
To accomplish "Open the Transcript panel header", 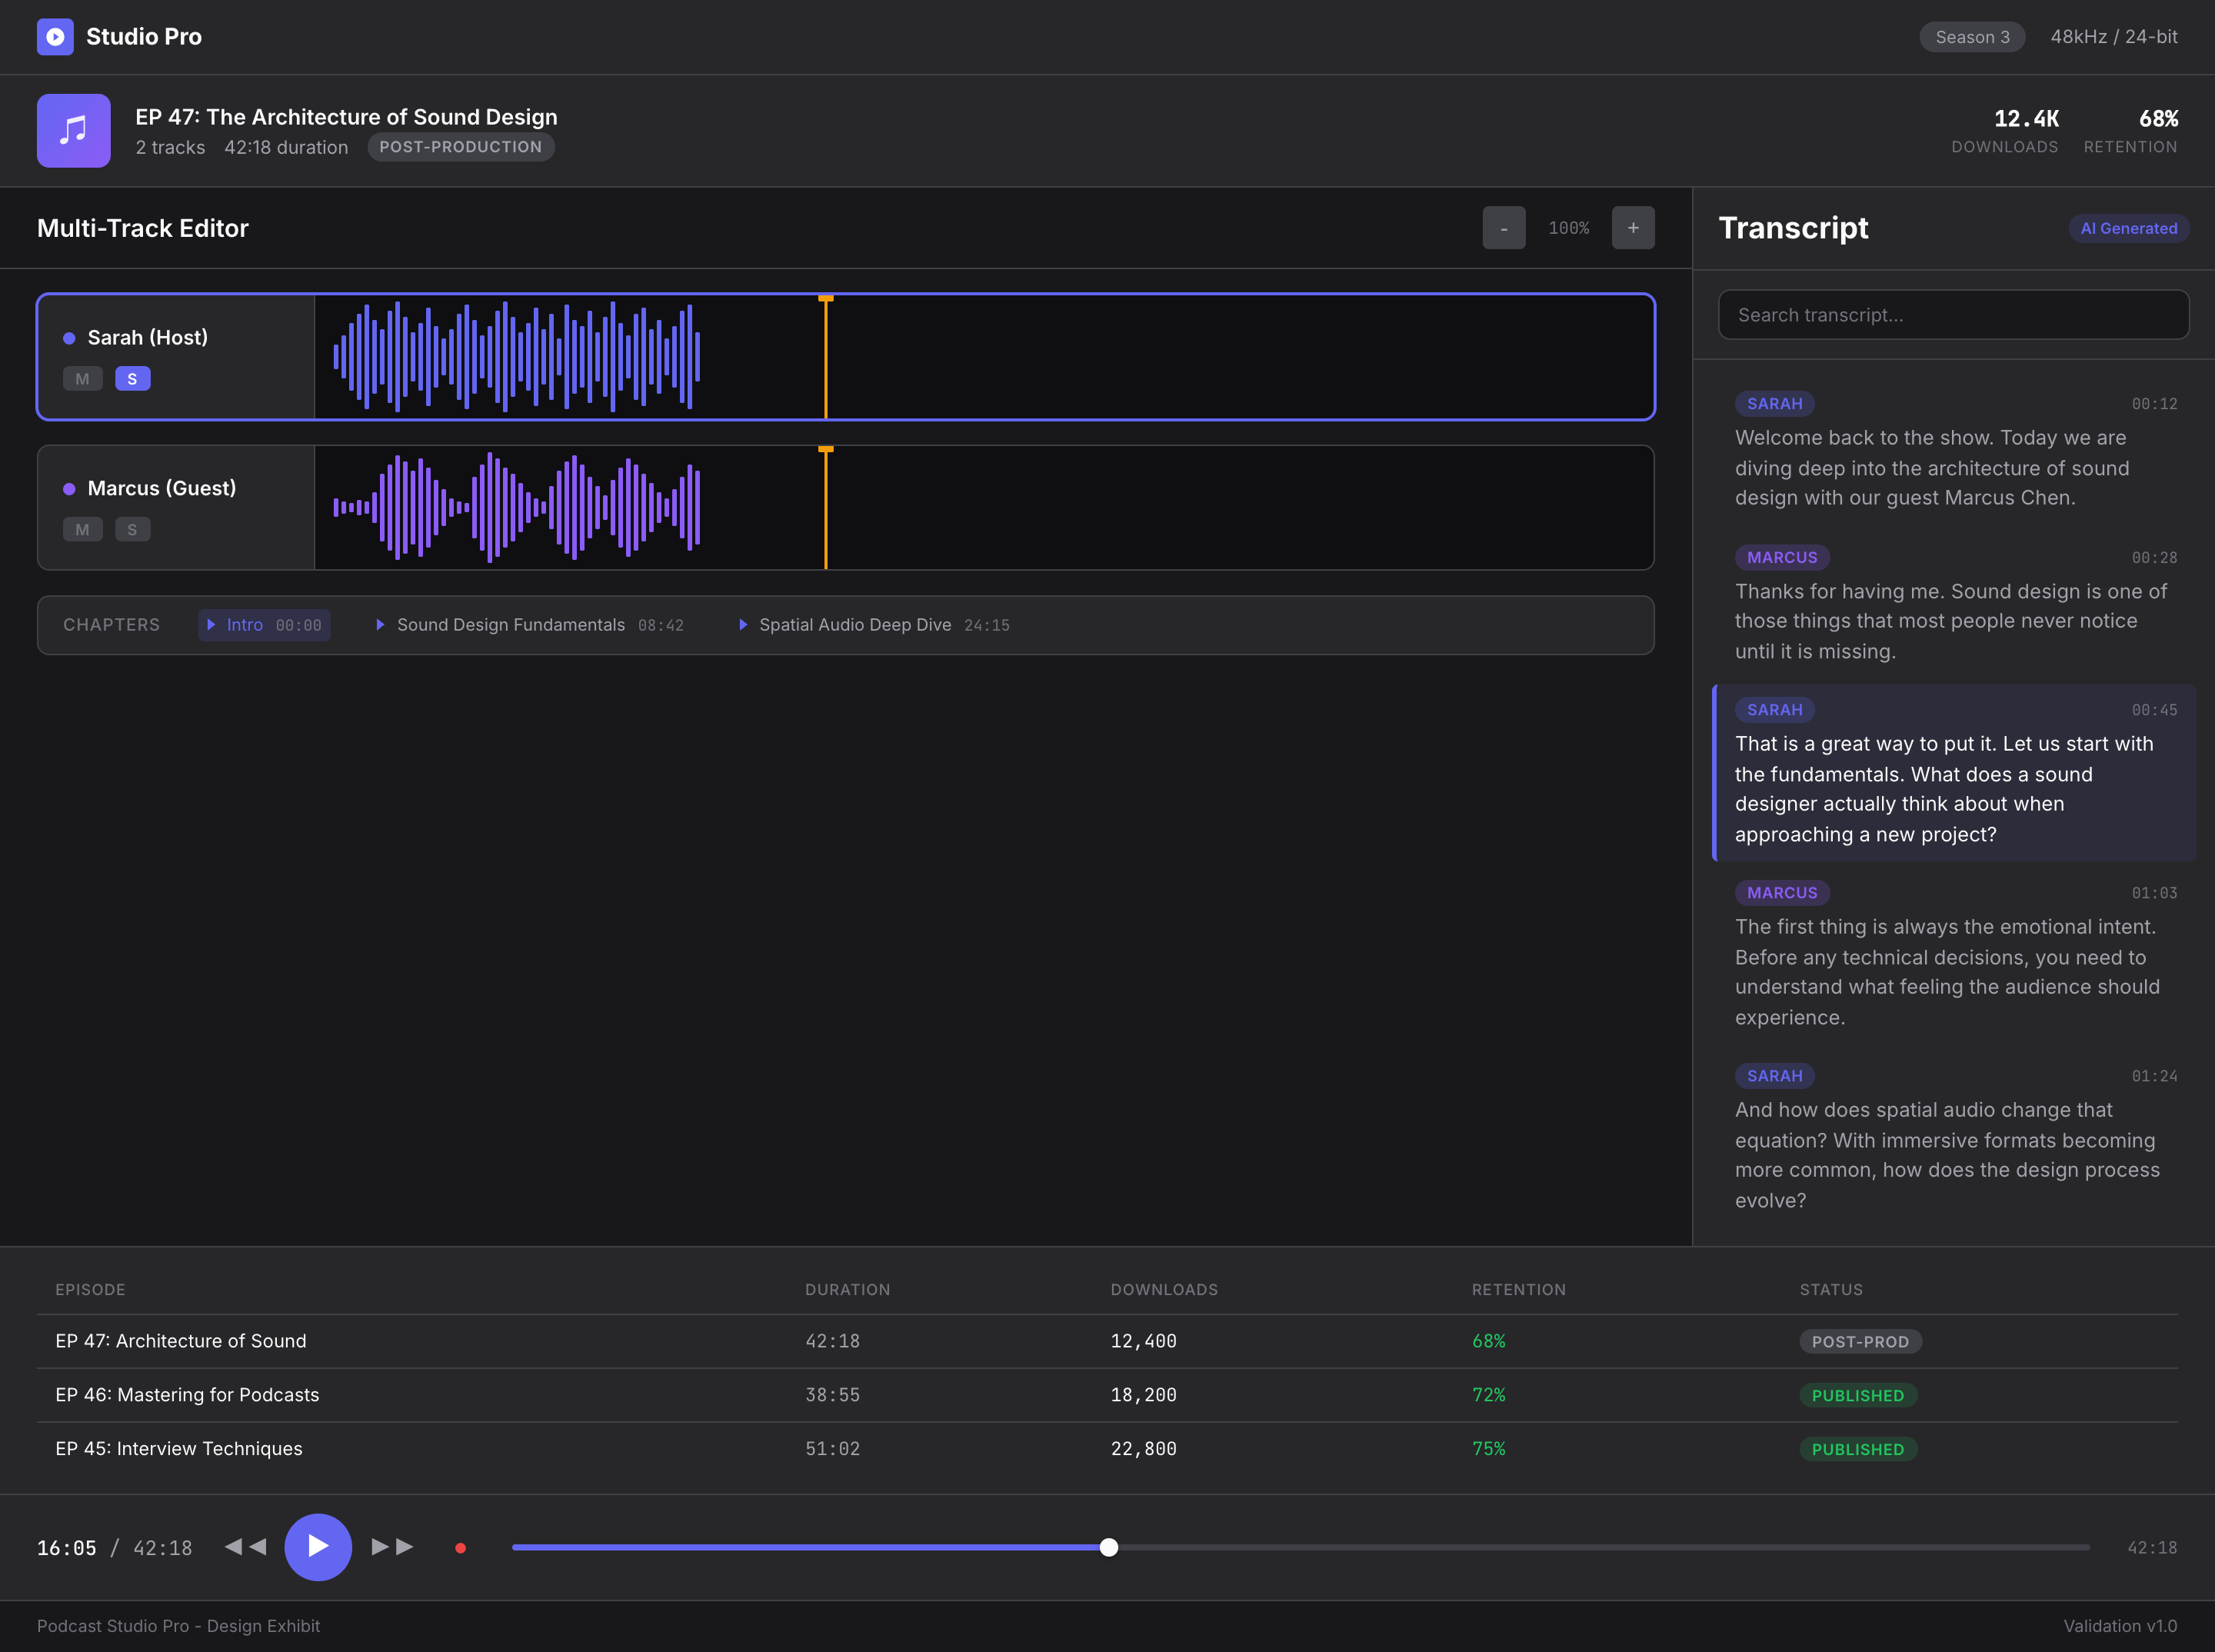I will click(x=1793, y=227).
